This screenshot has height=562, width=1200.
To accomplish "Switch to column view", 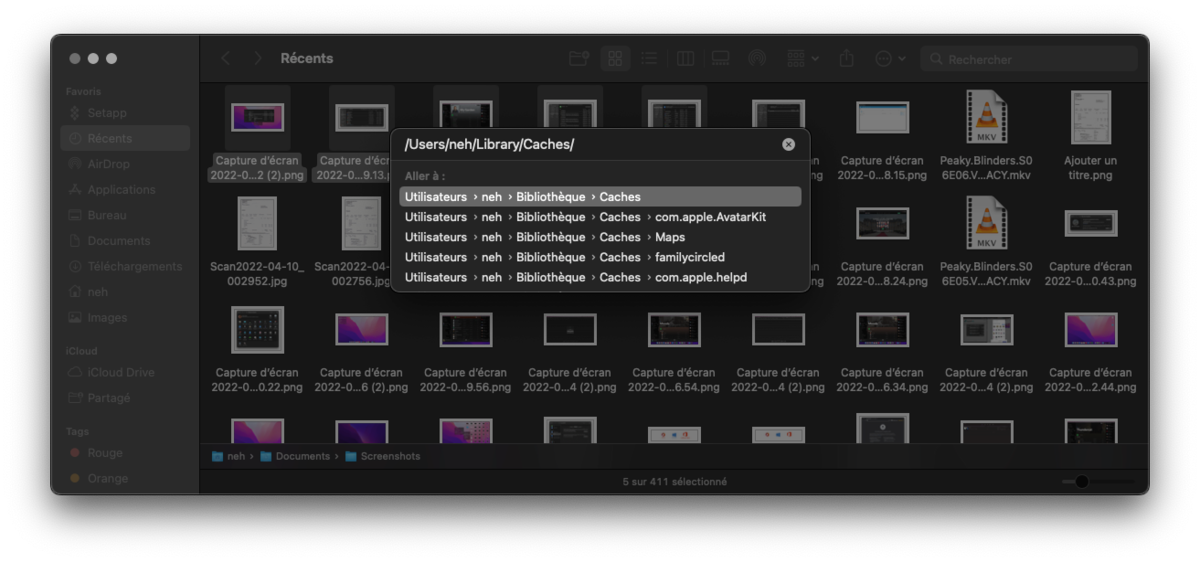I will tap(685, 59).
